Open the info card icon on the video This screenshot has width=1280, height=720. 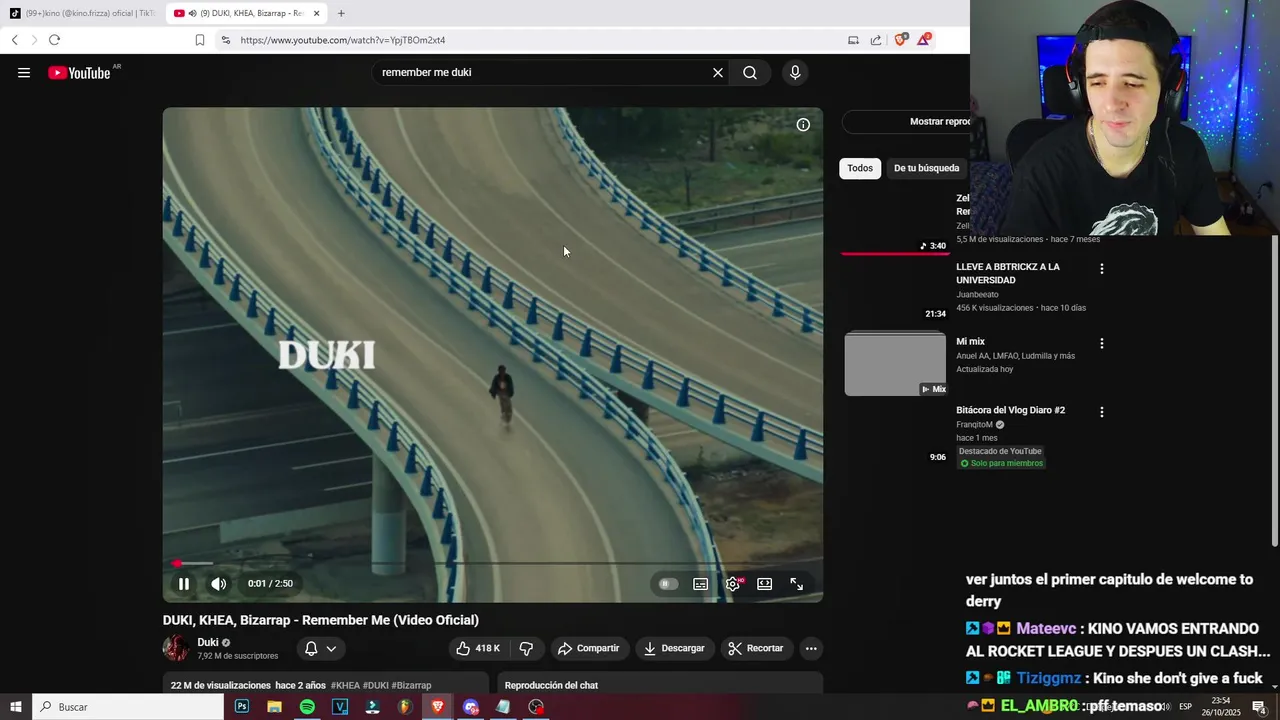click(803, 125)
